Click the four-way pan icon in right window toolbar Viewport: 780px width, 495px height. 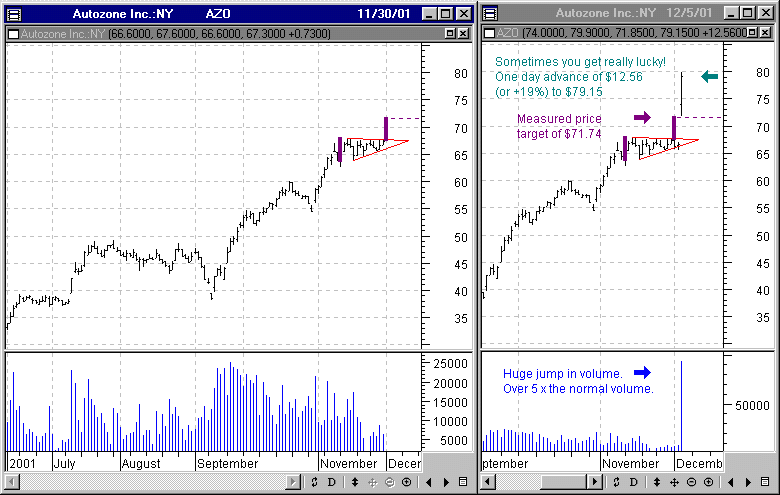coord(674,482)
